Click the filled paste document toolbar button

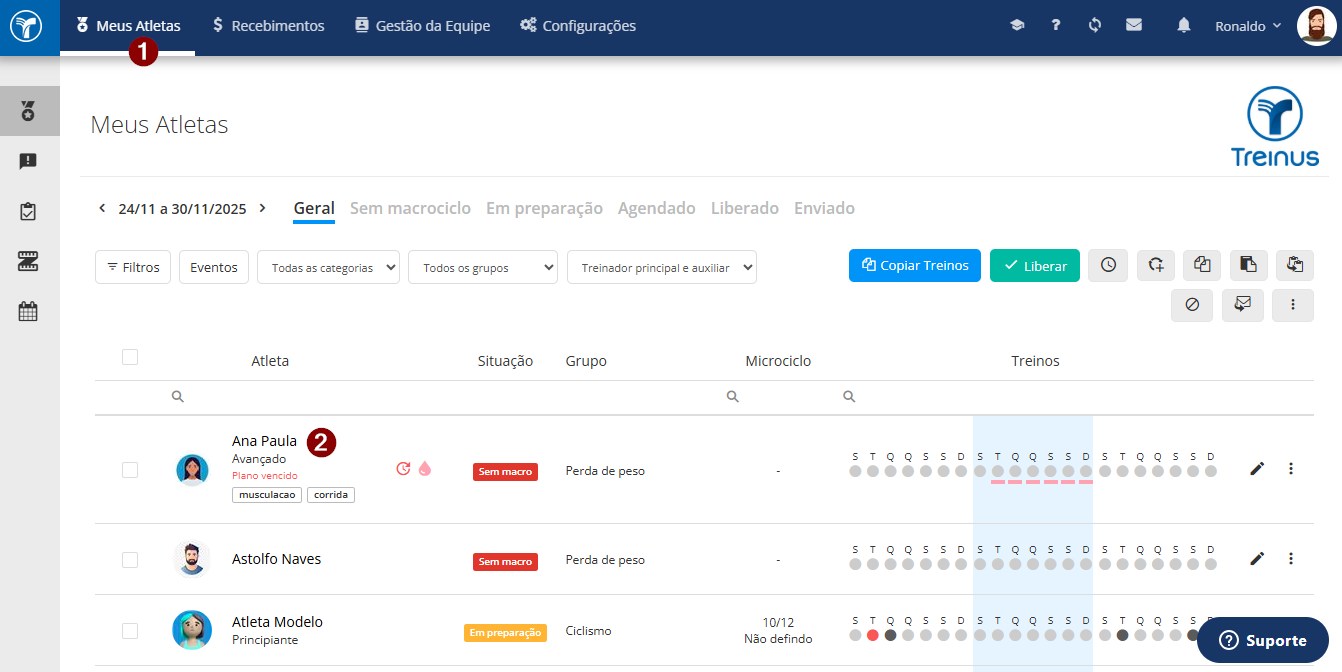[x=1249, y=265]
